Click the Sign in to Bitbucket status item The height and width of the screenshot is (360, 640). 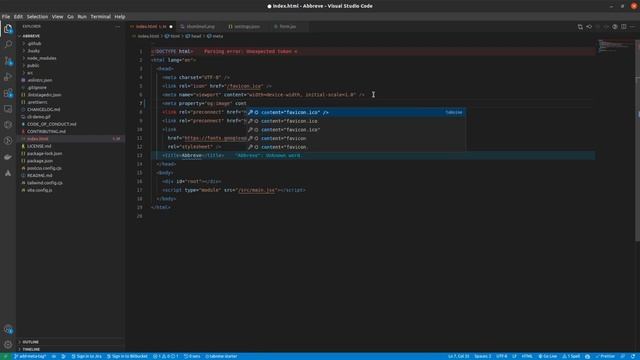click(127, 356)
